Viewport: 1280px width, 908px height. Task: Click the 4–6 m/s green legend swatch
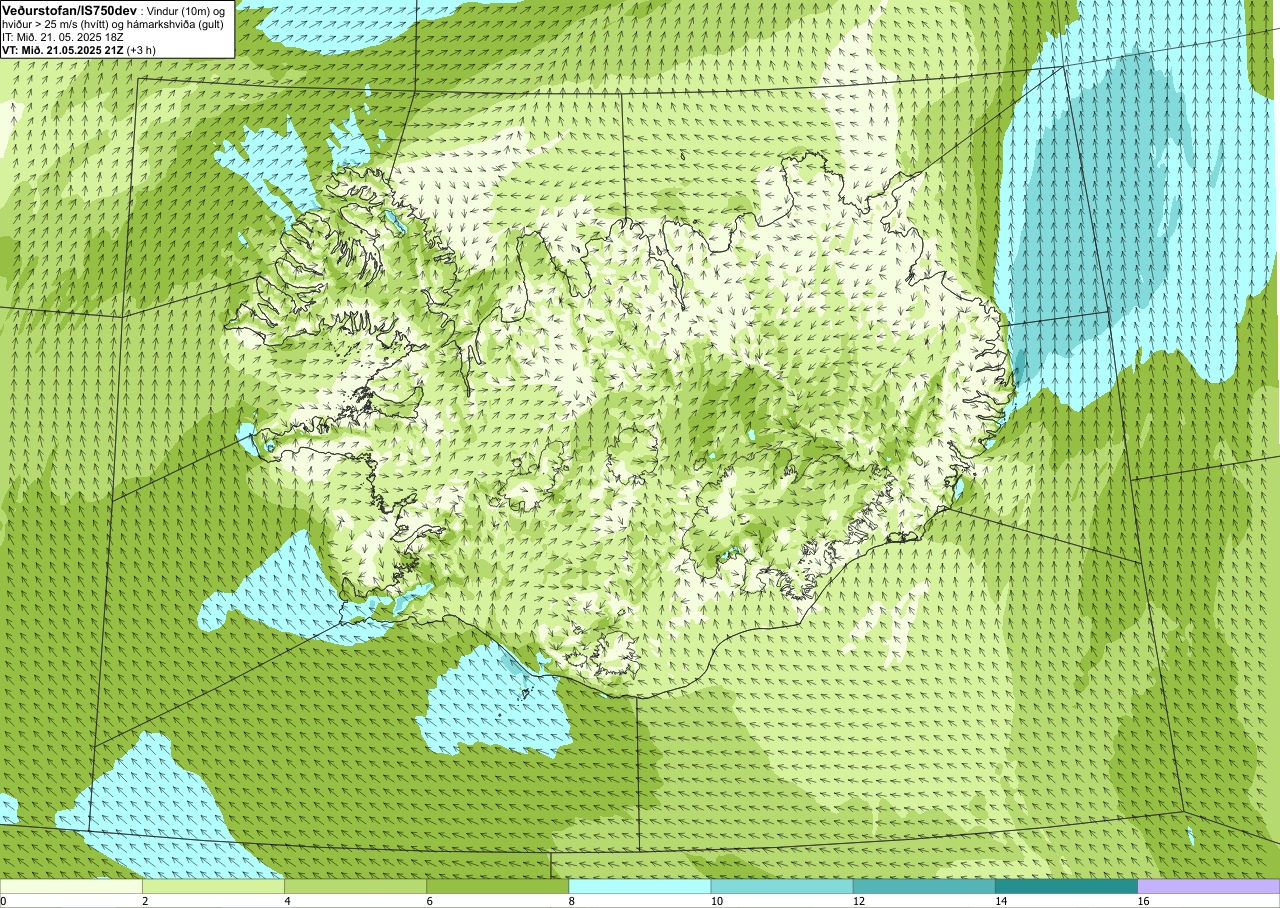click(355, 886)
